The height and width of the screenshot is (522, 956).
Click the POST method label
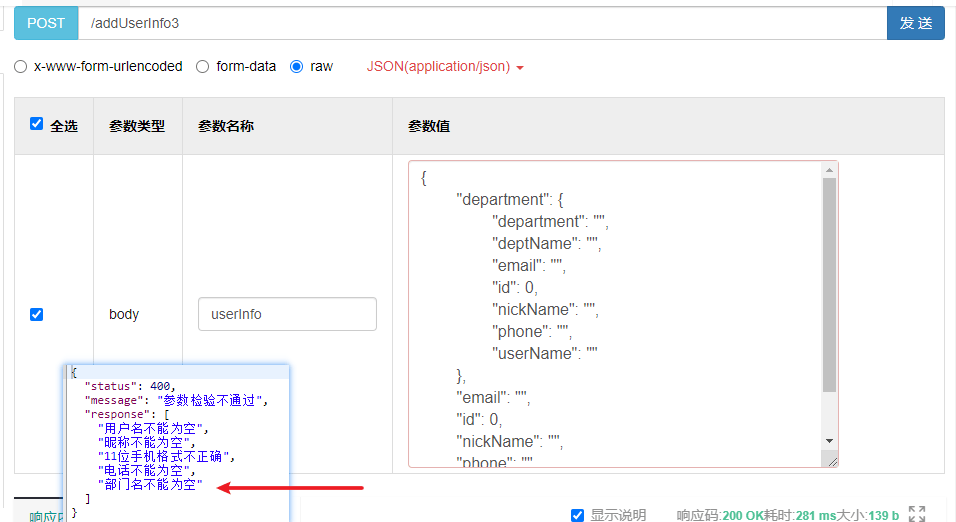pos(46,23)
